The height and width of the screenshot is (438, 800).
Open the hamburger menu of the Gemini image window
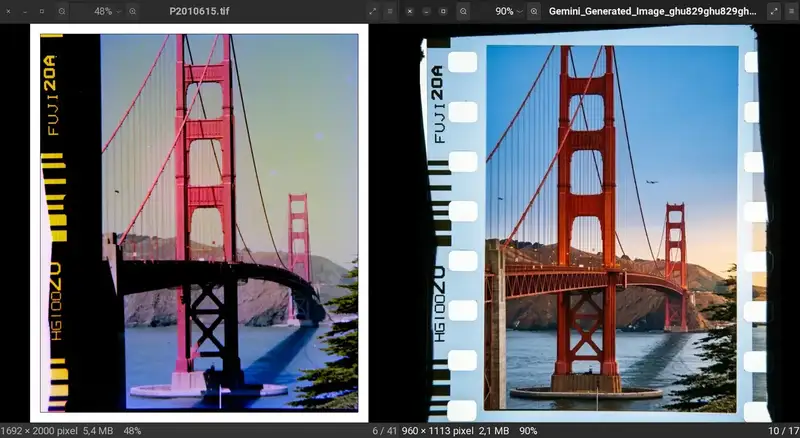792,11
